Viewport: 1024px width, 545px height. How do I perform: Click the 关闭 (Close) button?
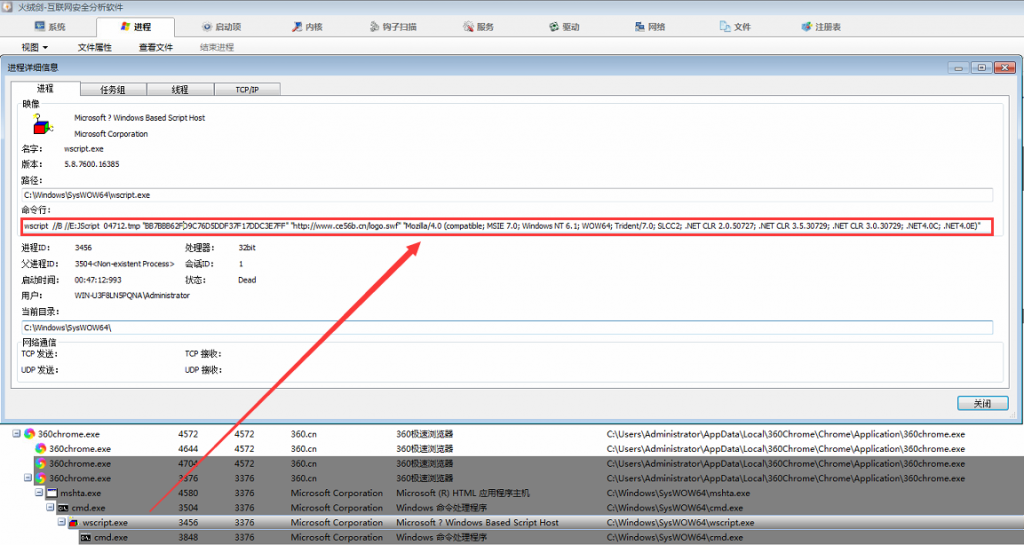pyautogui.click(x=981, y=403)
